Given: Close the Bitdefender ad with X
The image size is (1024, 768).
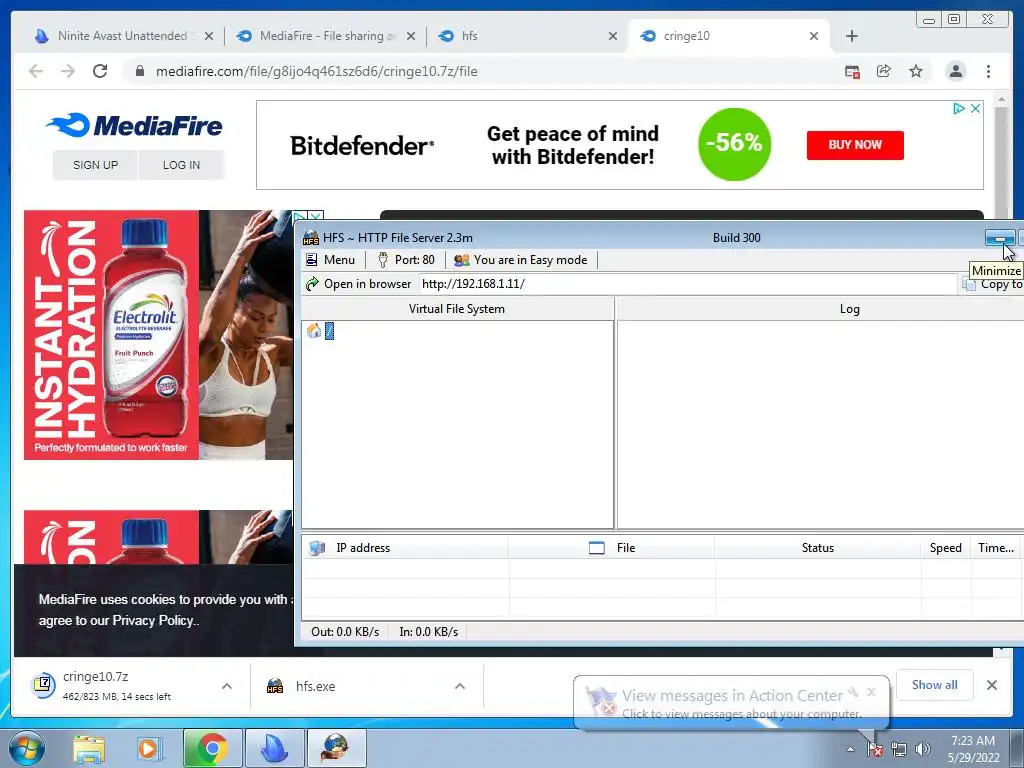Looking at the screenshot, I should 975,108.
